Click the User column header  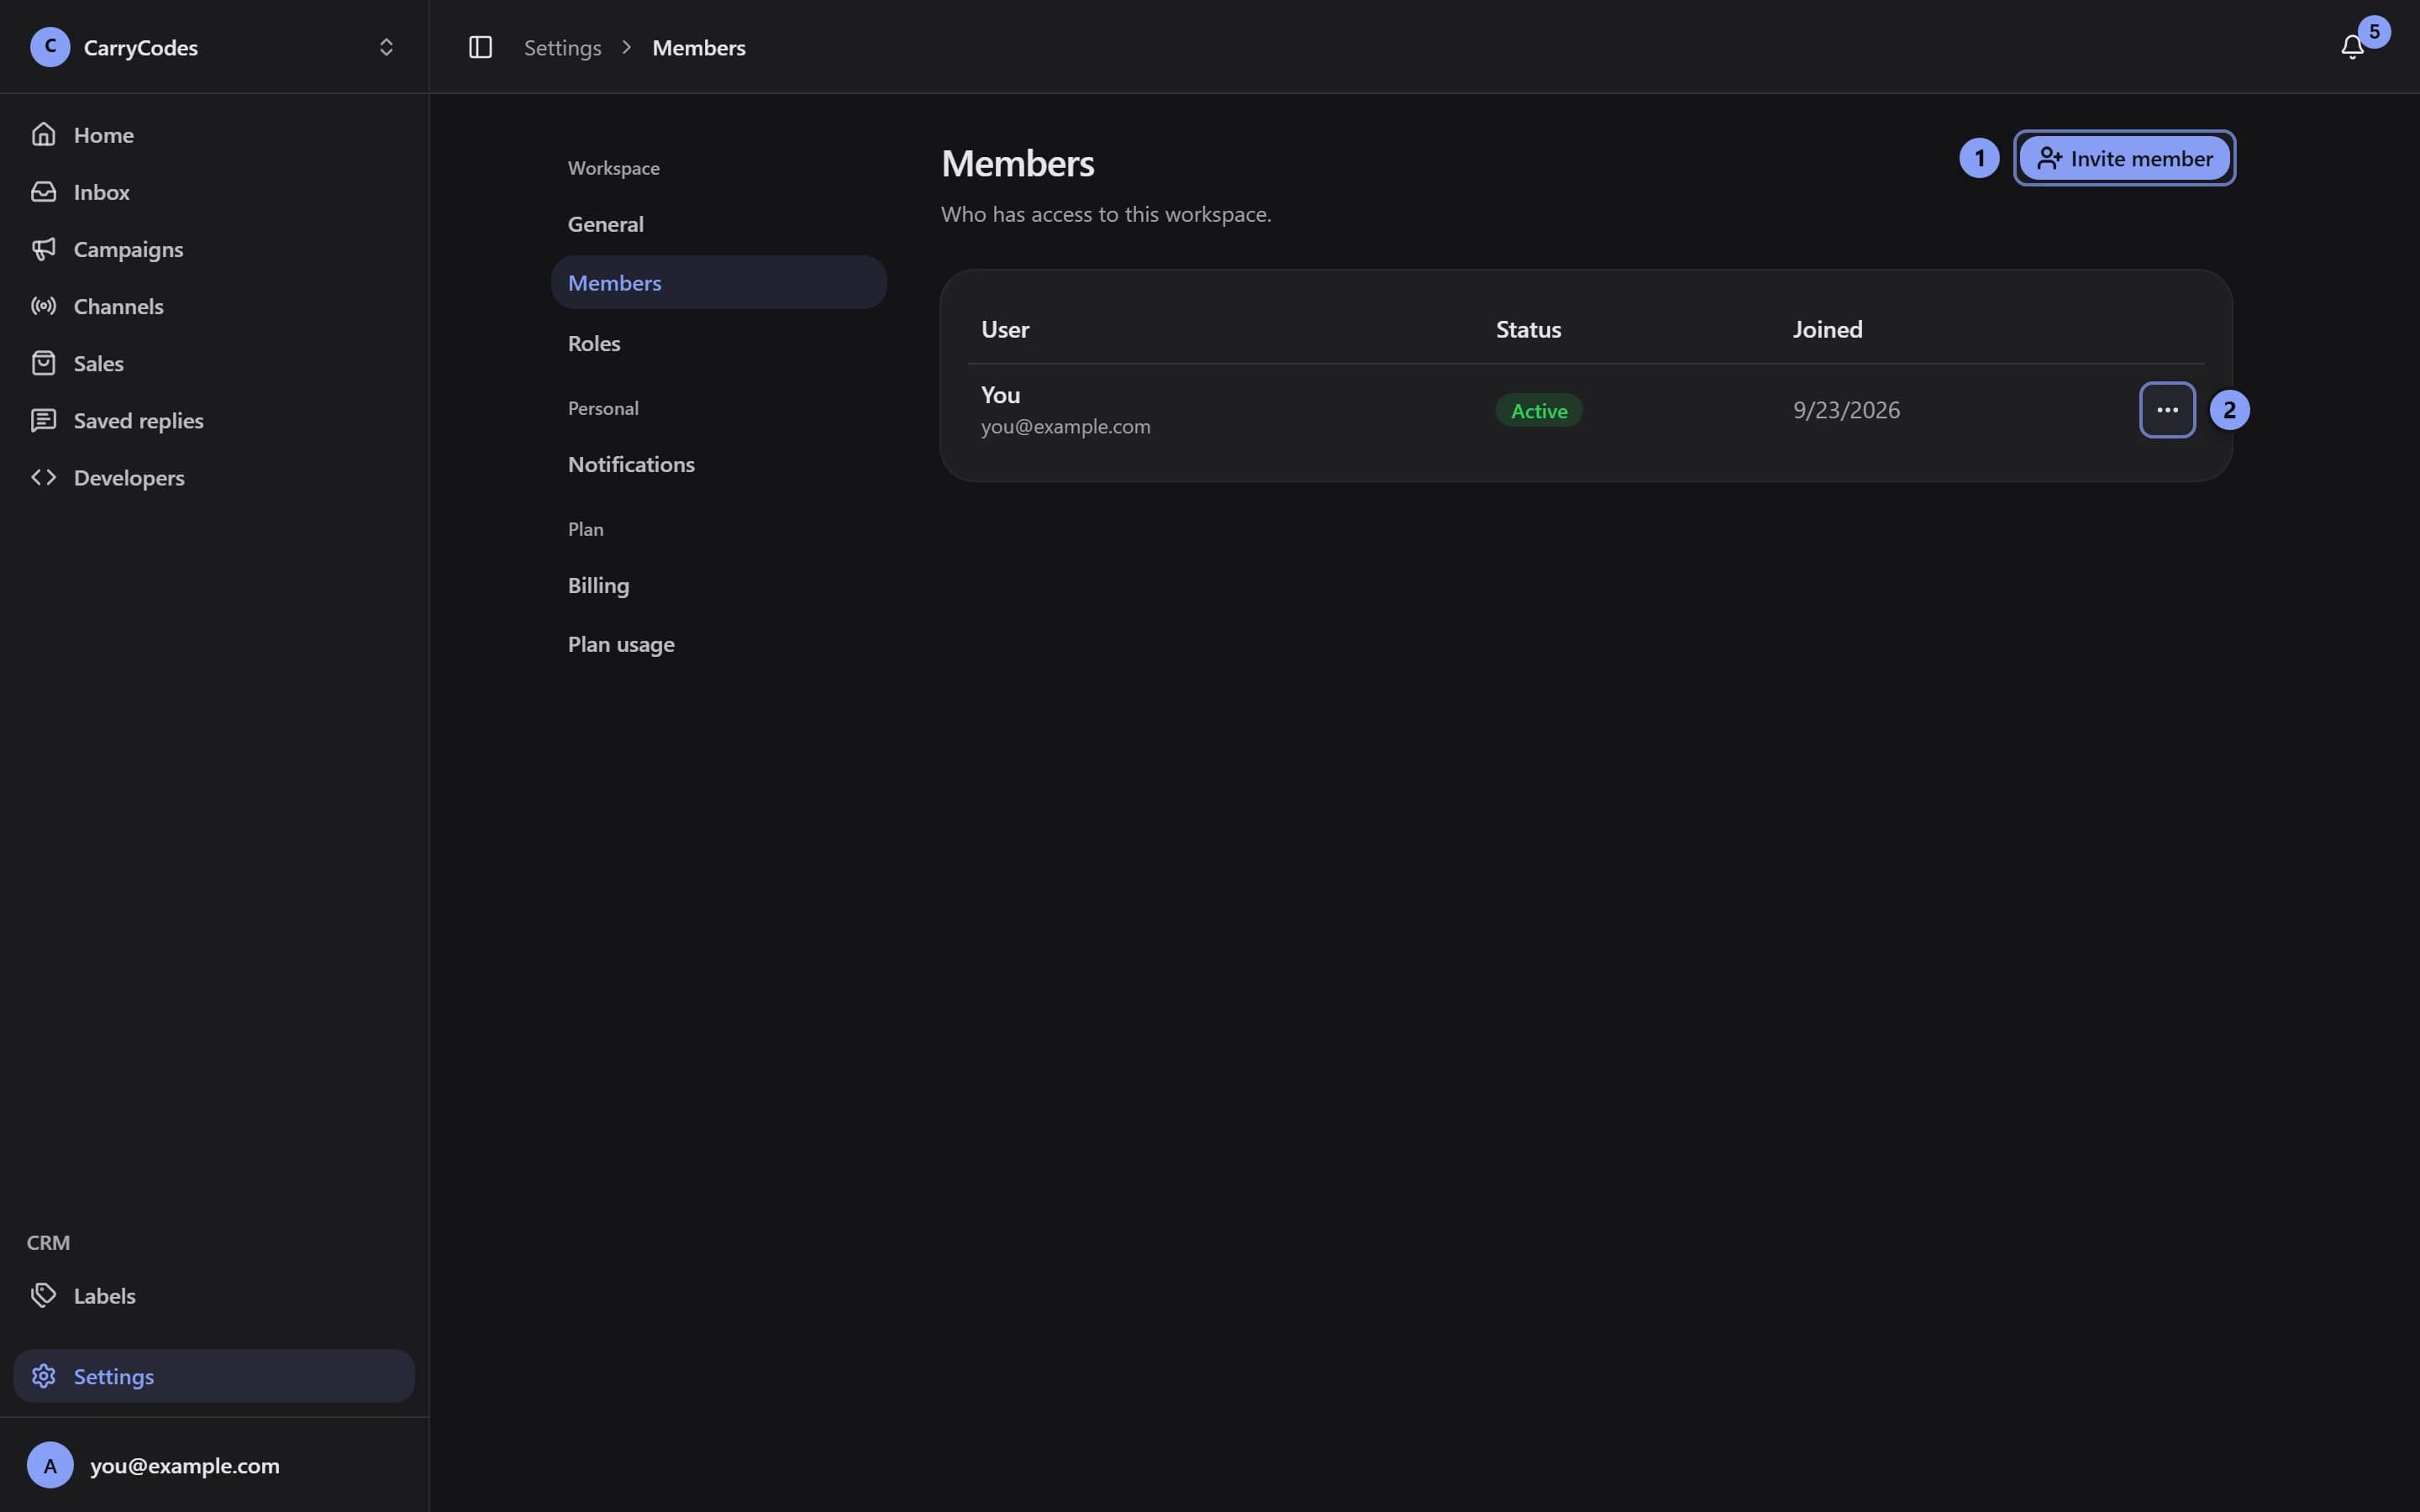pyautogui.click(x=1005, y=329)
